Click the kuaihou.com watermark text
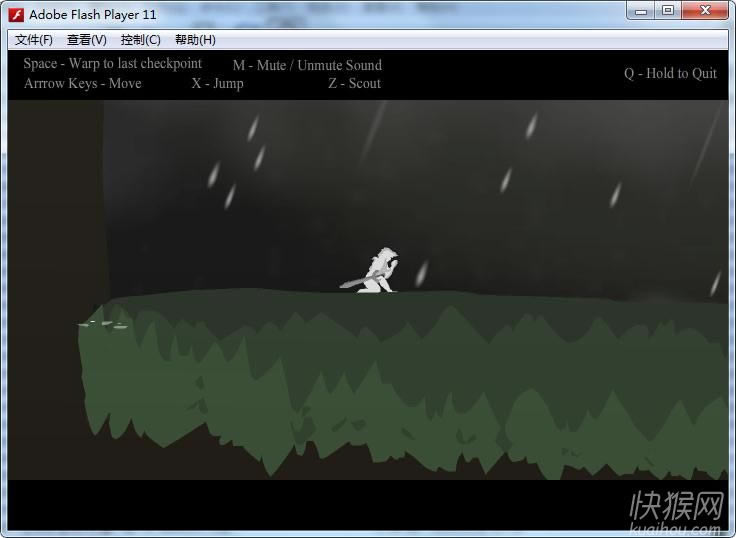Image resolution: width=736 pixels, height=538 pixels. click(675, 529)
